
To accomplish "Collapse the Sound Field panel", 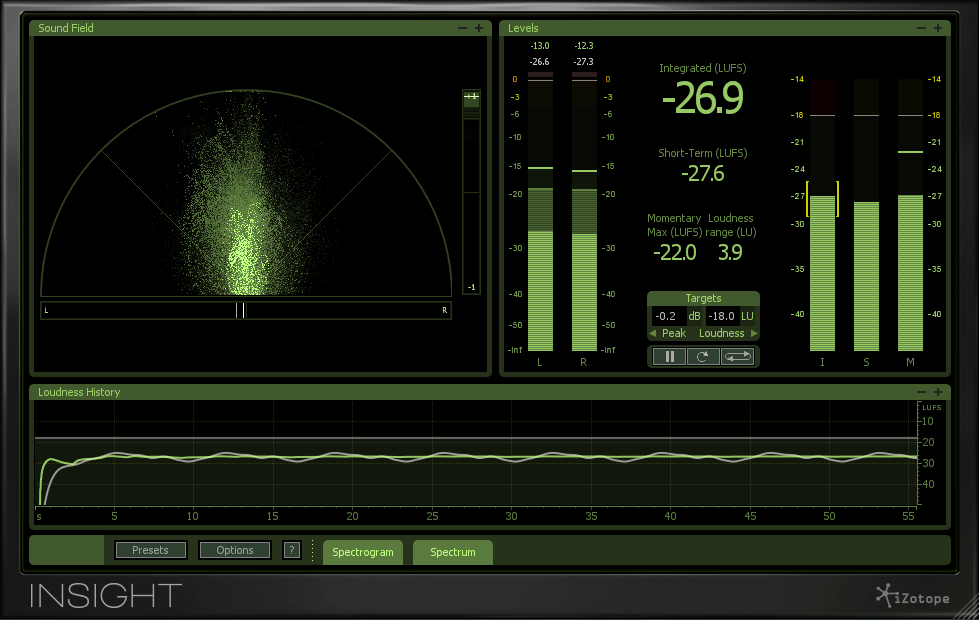I will pyautogui.click(x=462, y=28).
